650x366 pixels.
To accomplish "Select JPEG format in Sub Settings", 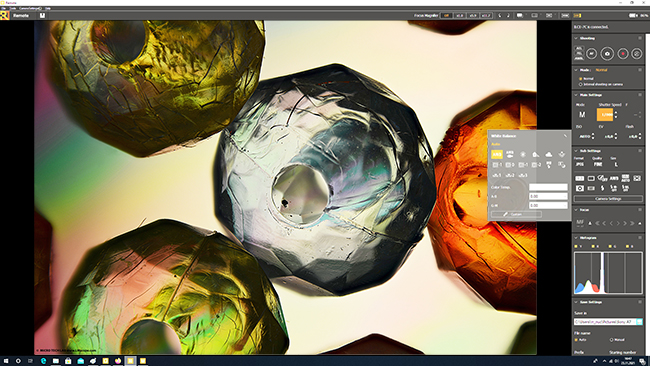I will tap(580, 165).
